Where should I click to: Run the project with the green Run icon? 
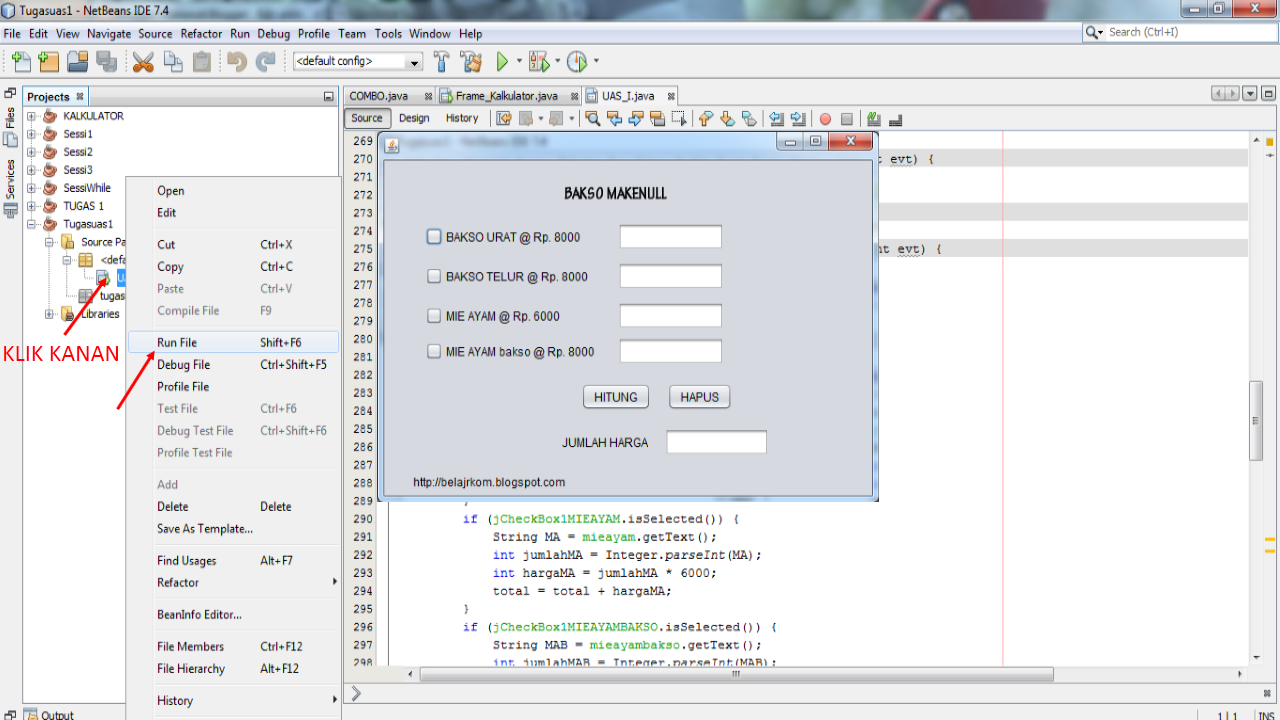[503, 61]
